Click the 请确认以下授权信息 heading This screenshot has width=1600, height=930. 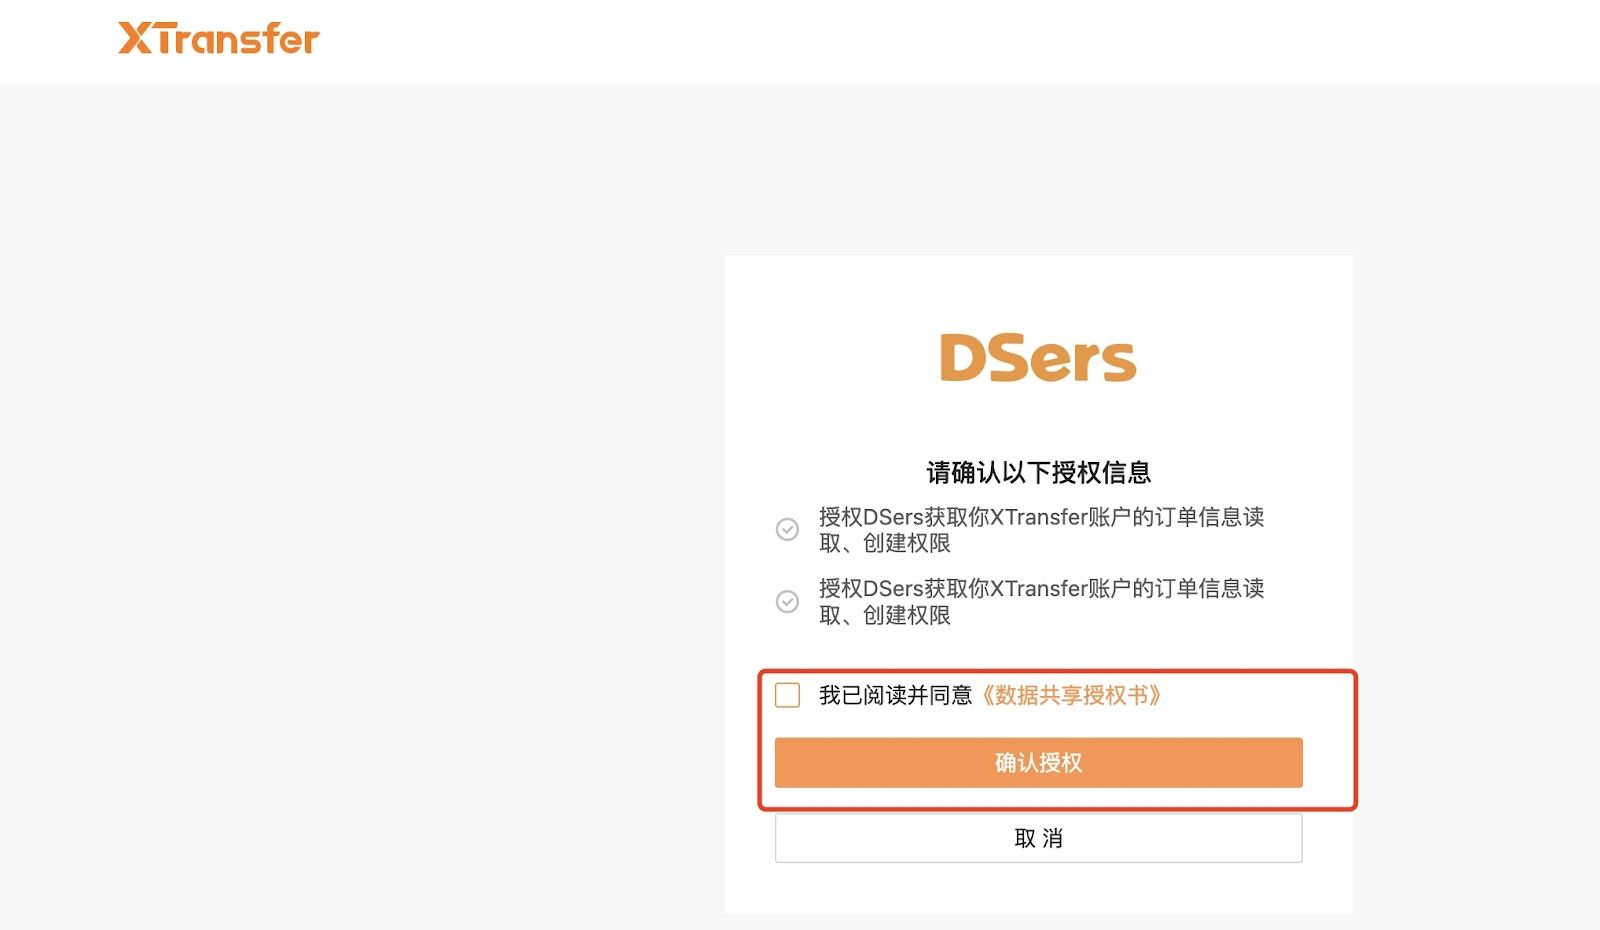[x=1038, y=472]
